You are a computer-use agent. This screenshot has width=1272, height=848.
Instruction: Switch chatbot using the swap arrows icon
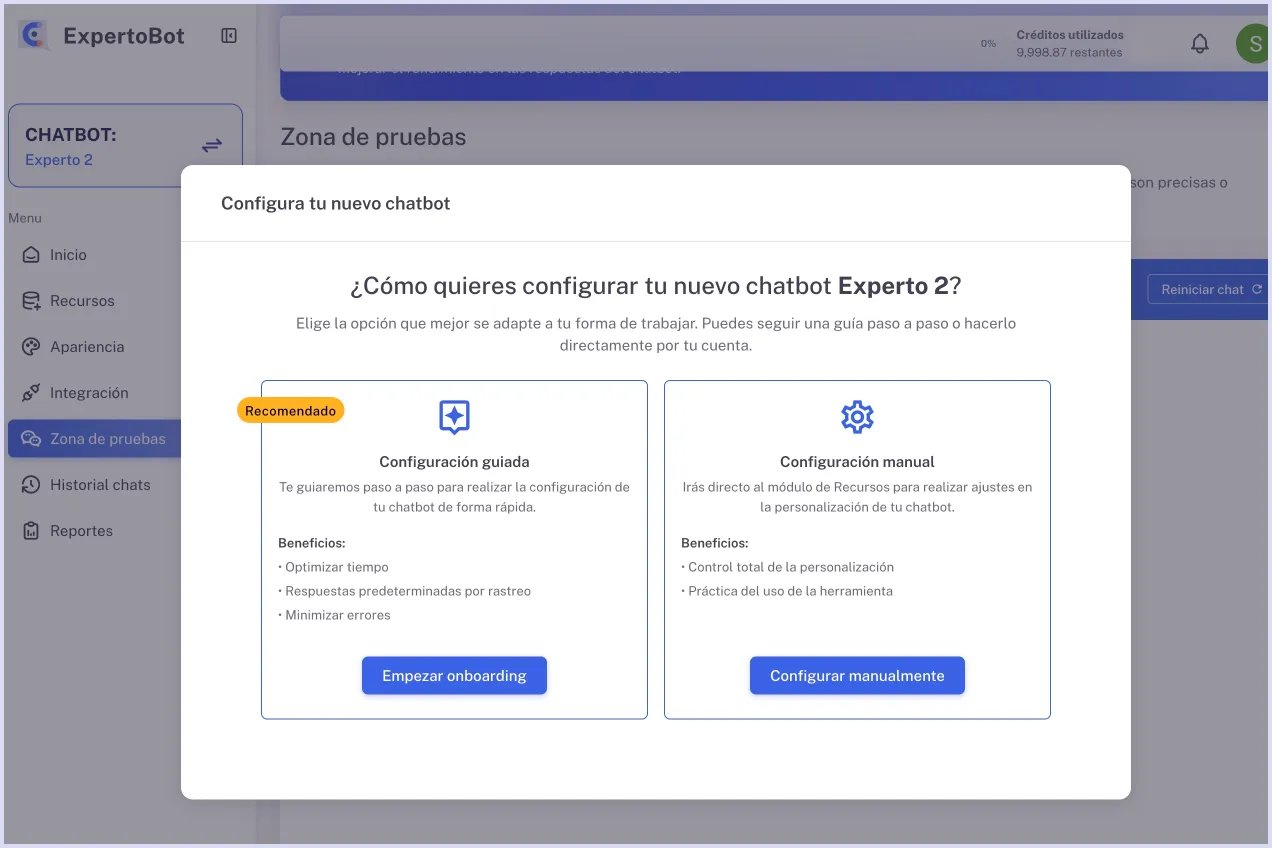(x=211, y=144)
